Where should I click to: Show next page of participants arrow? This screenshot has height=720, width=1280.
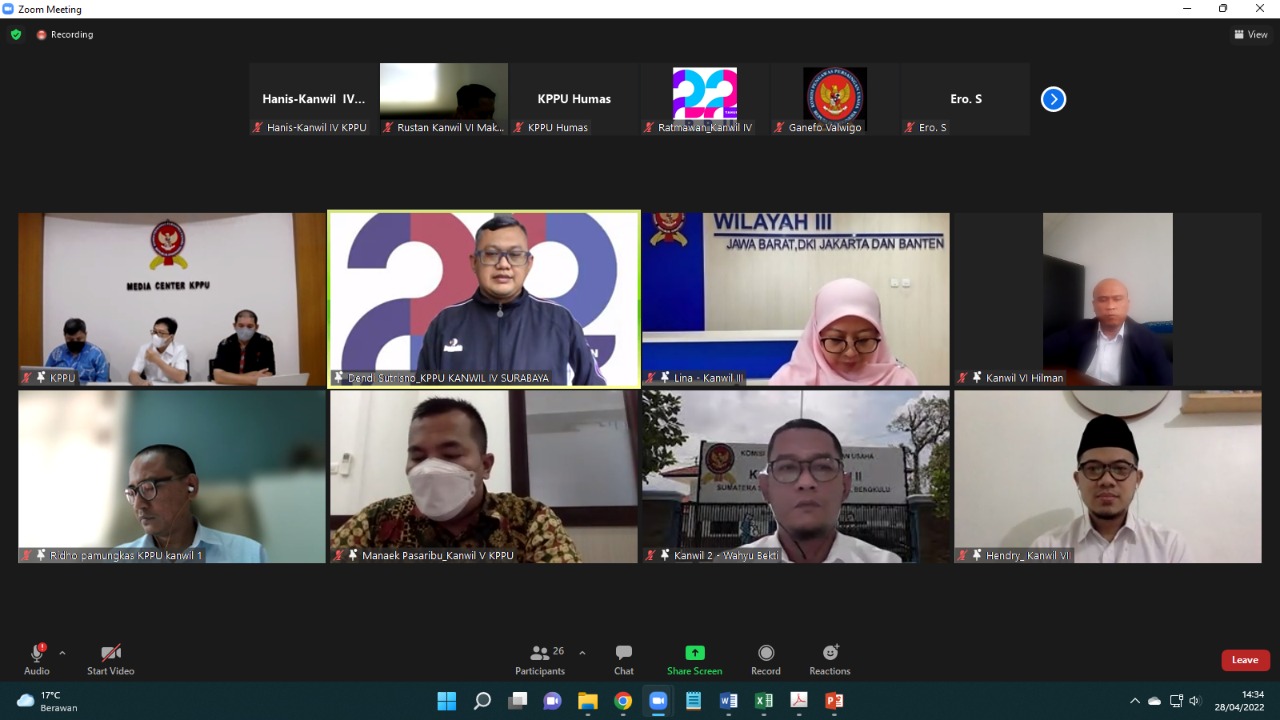click(x=1053, y=99)
